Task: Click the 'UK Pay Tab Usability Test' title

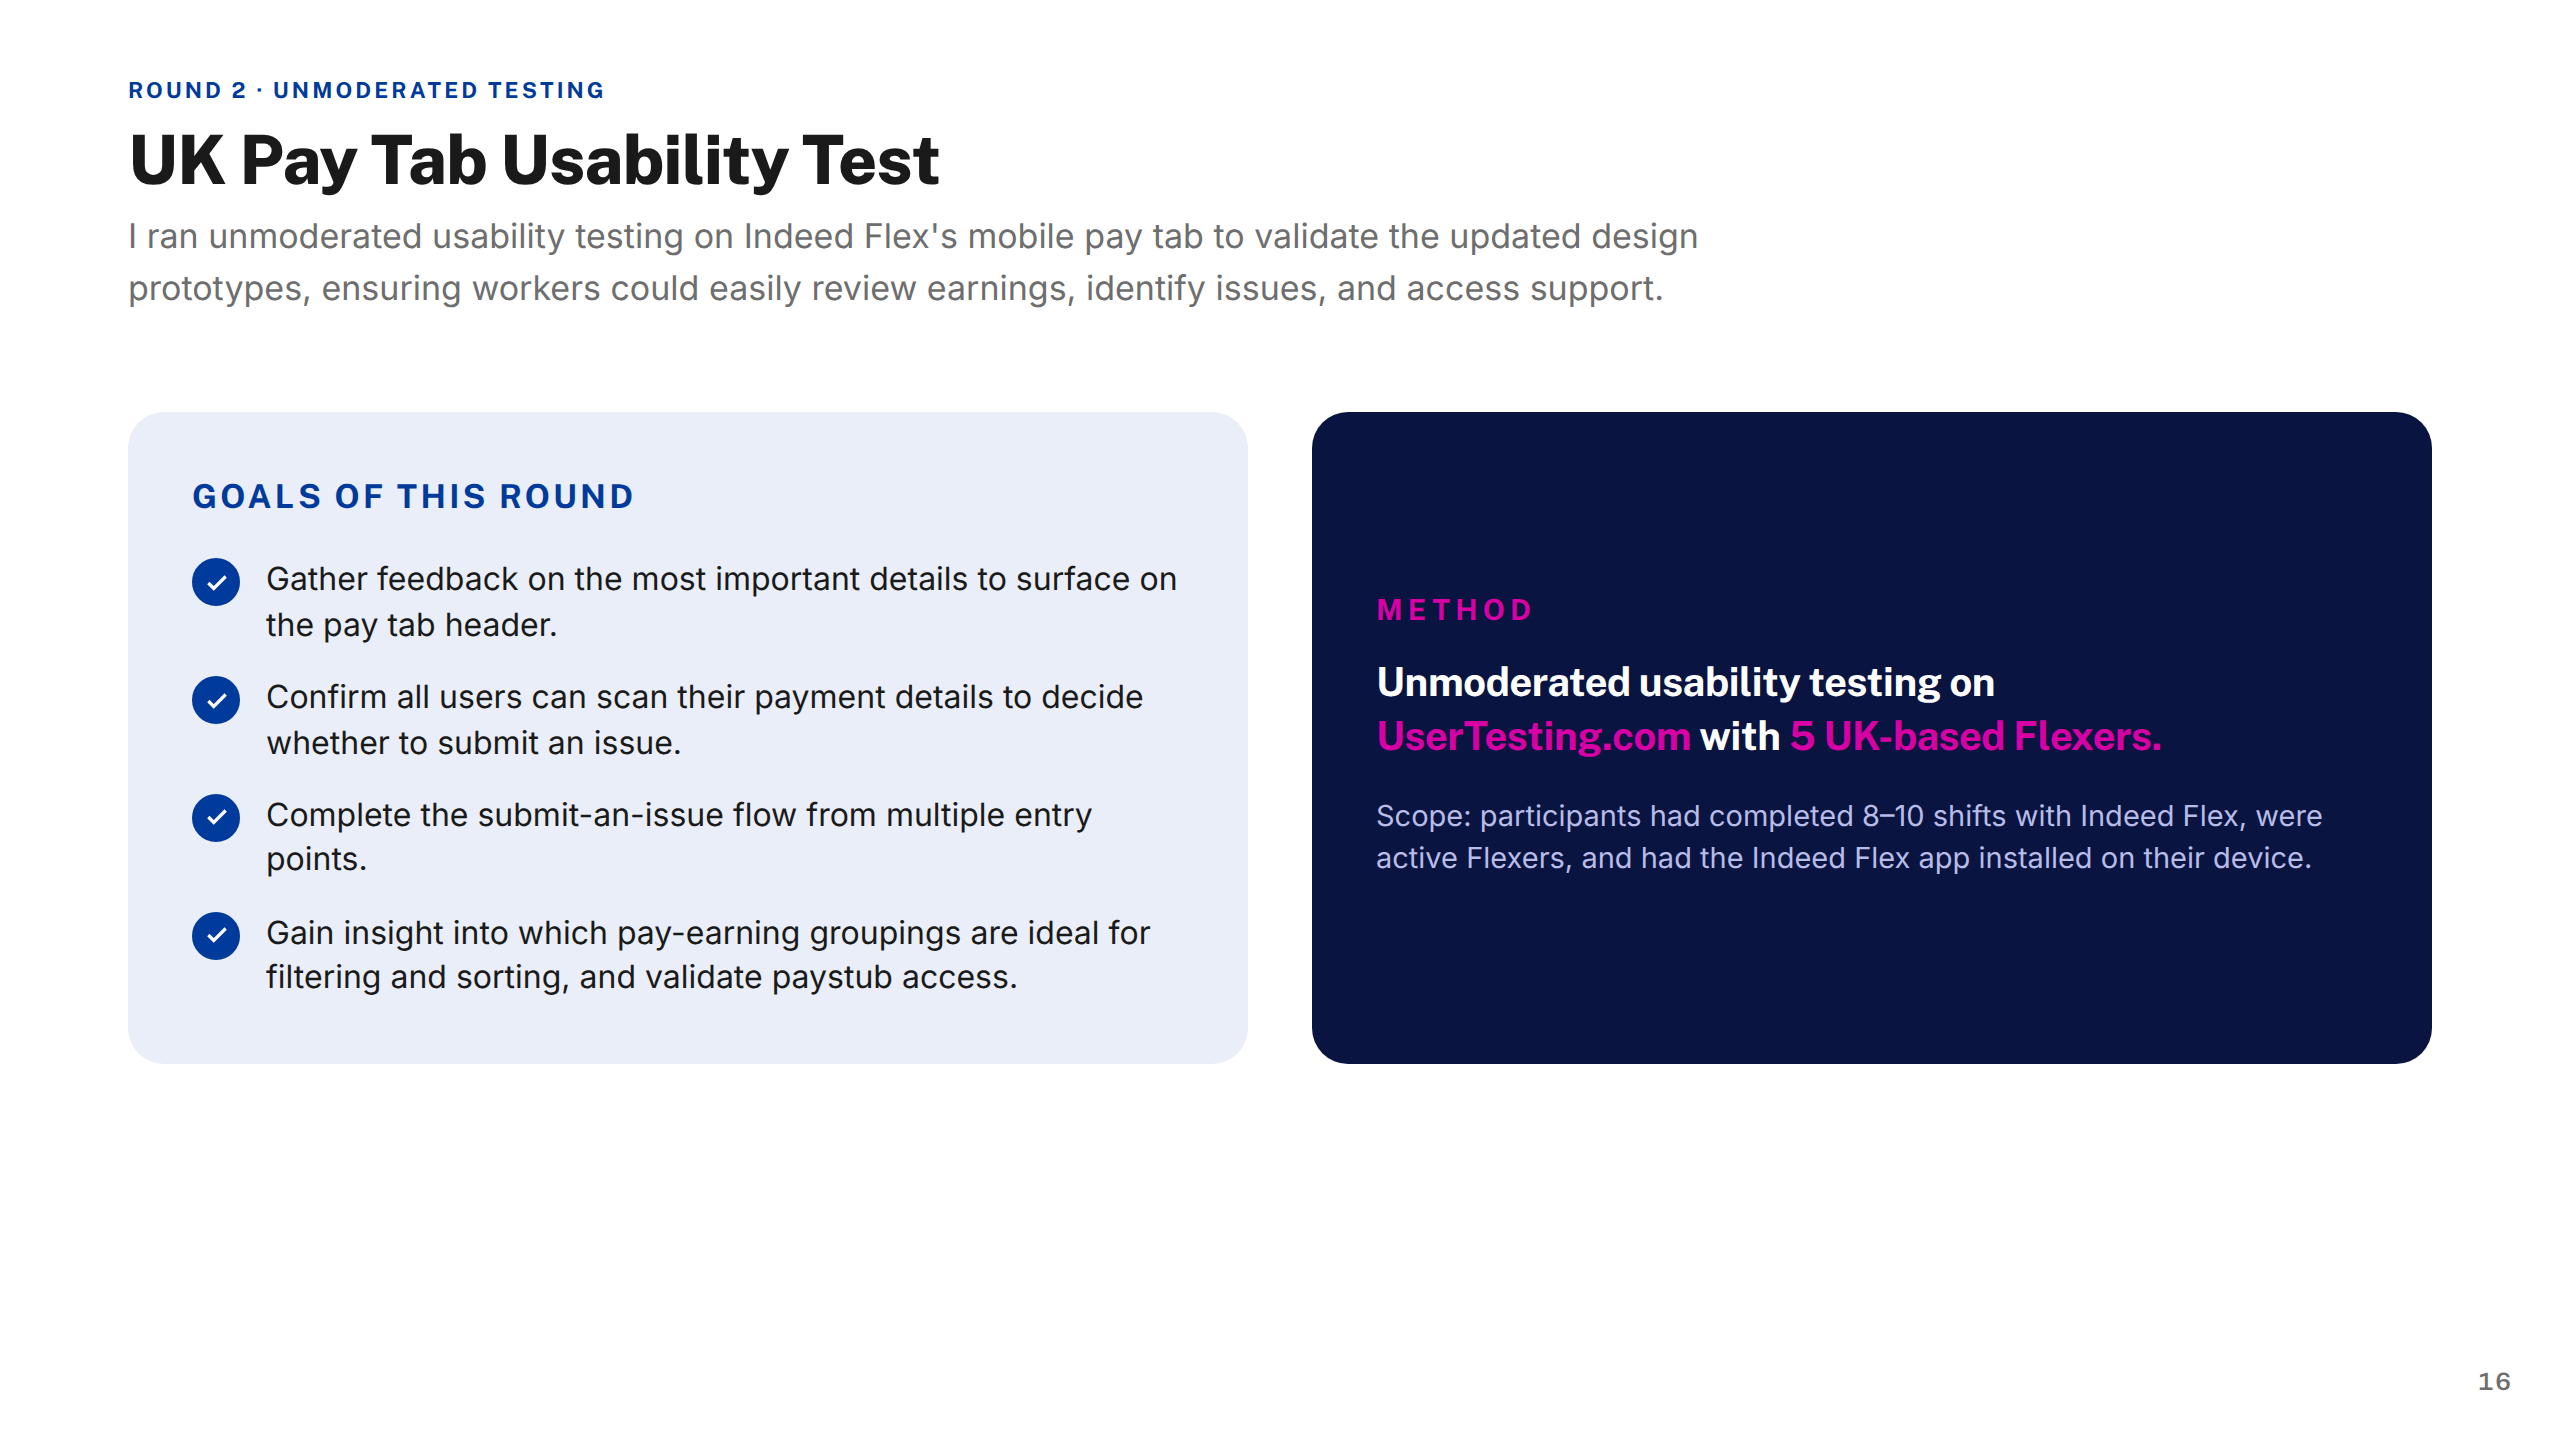Action: [x=534, y=160]
